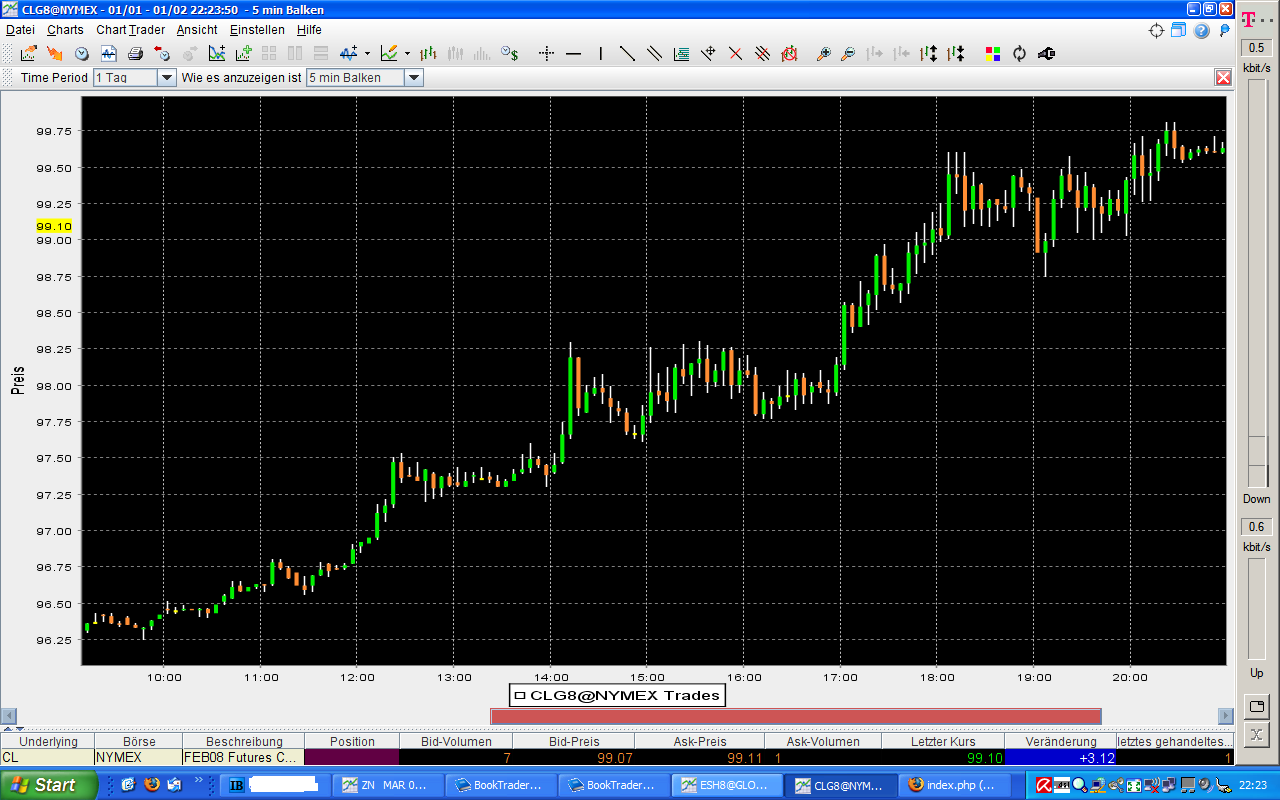The width and height of the screenshot is (1280, 800).
Task: Click the Windows Start button
Action: tap(48, 785)
